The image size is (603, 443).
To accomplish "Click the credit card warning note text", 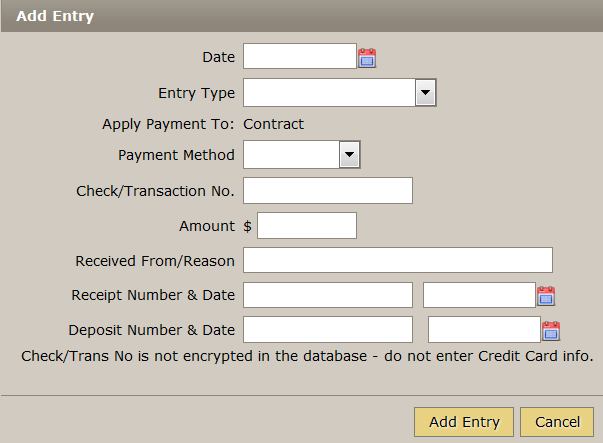I will 307,356.
